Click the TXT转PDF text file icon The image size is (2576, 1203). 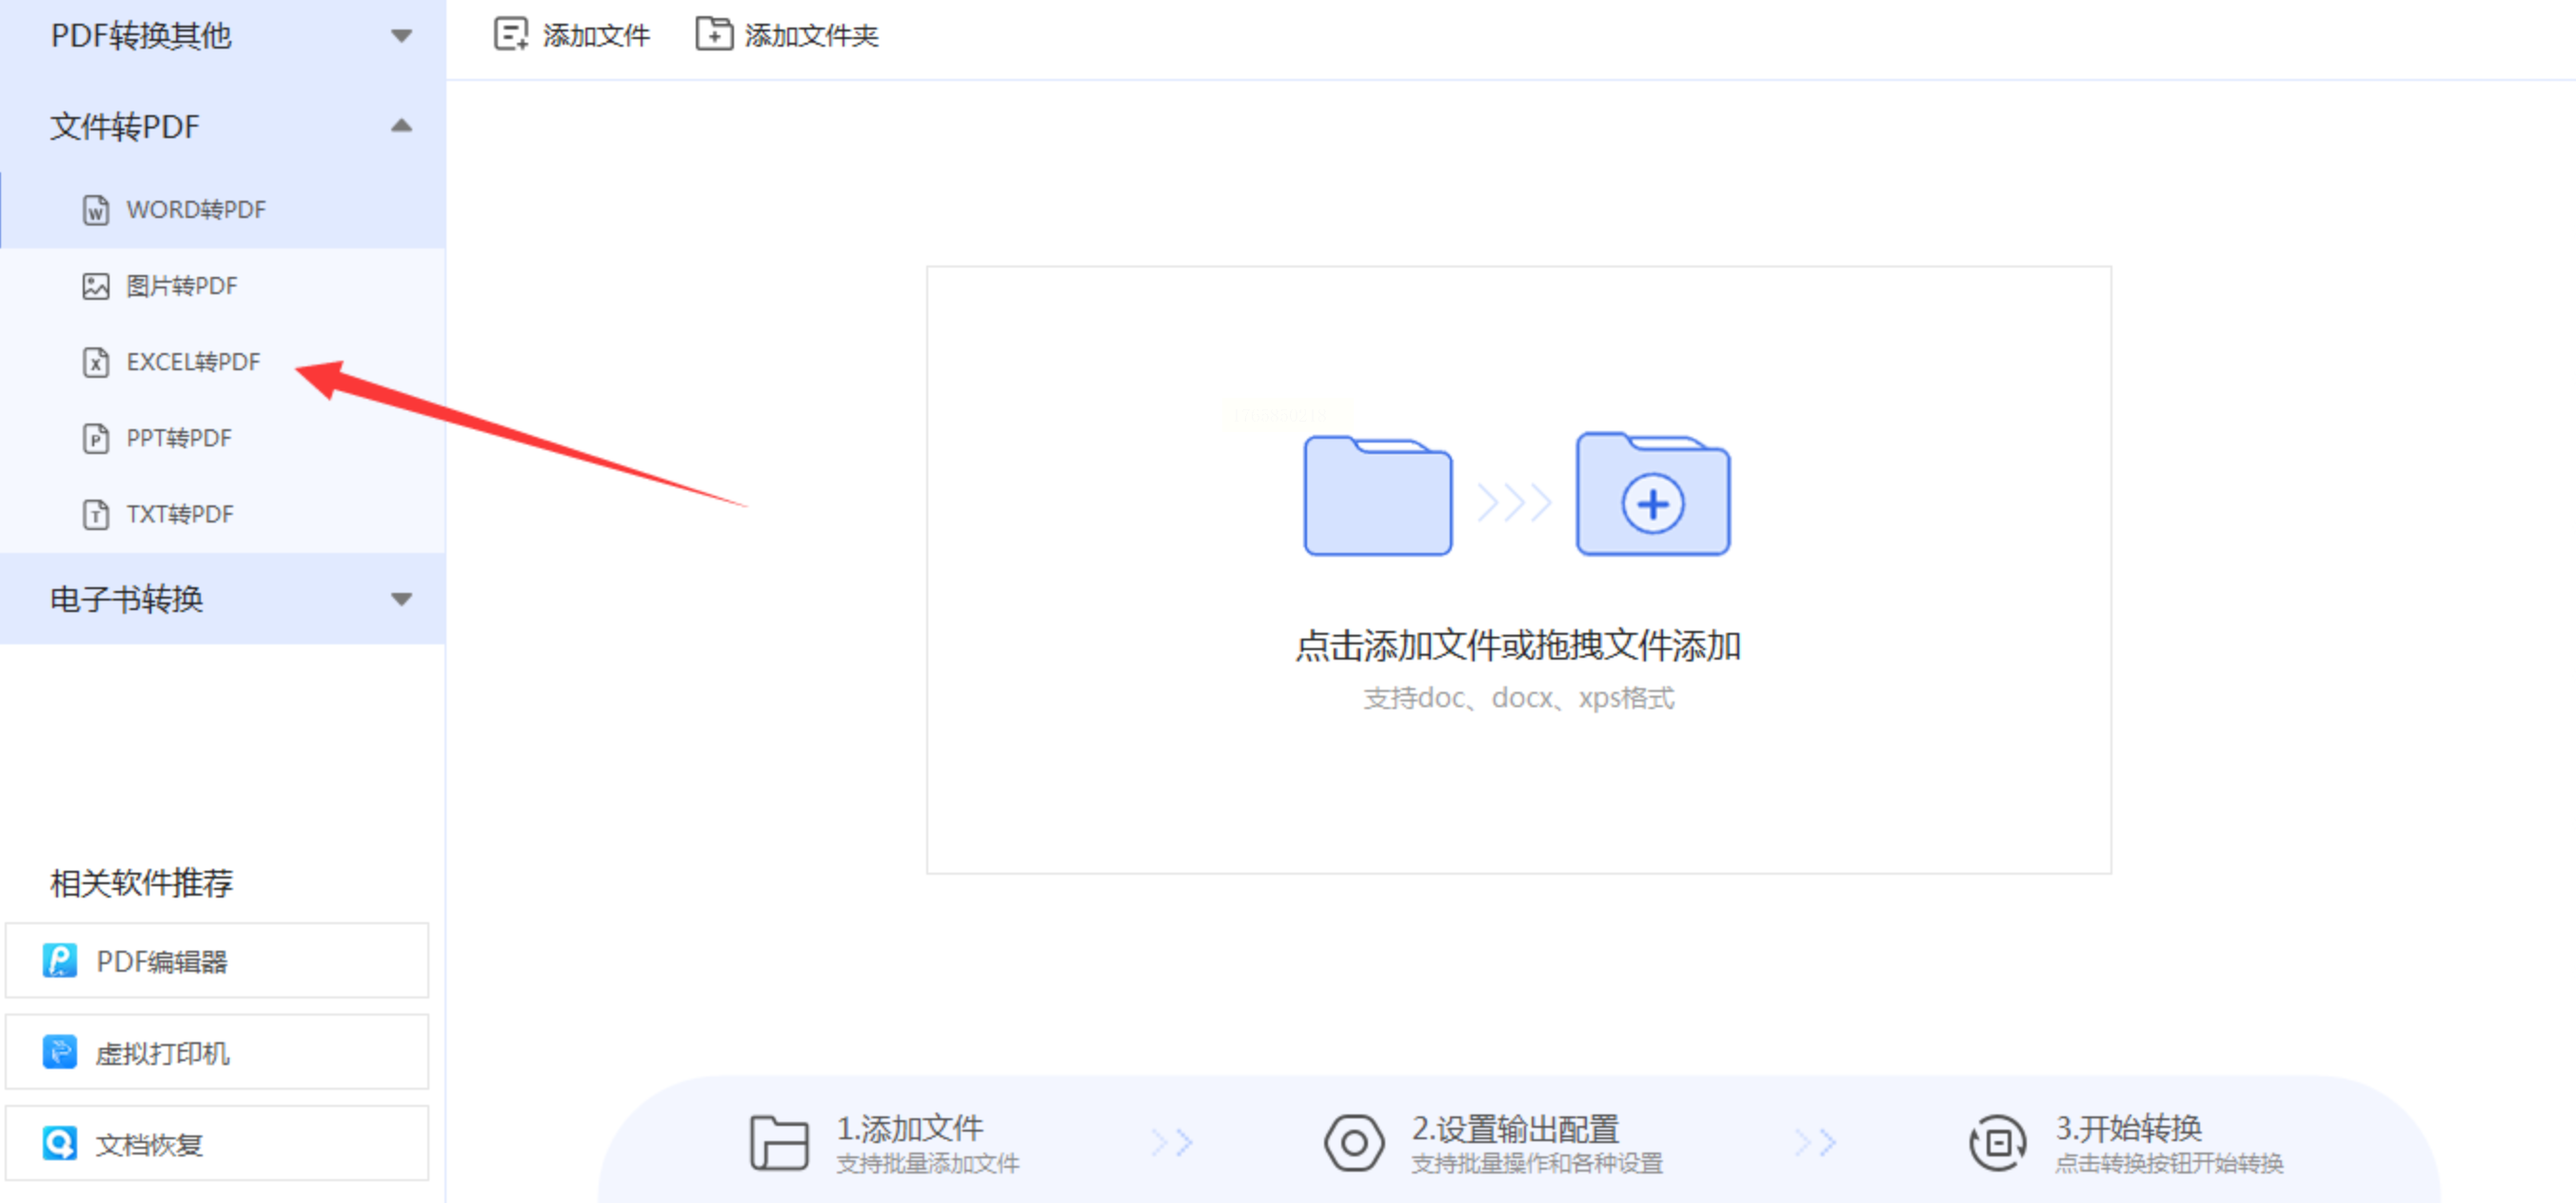pos(95,514)
